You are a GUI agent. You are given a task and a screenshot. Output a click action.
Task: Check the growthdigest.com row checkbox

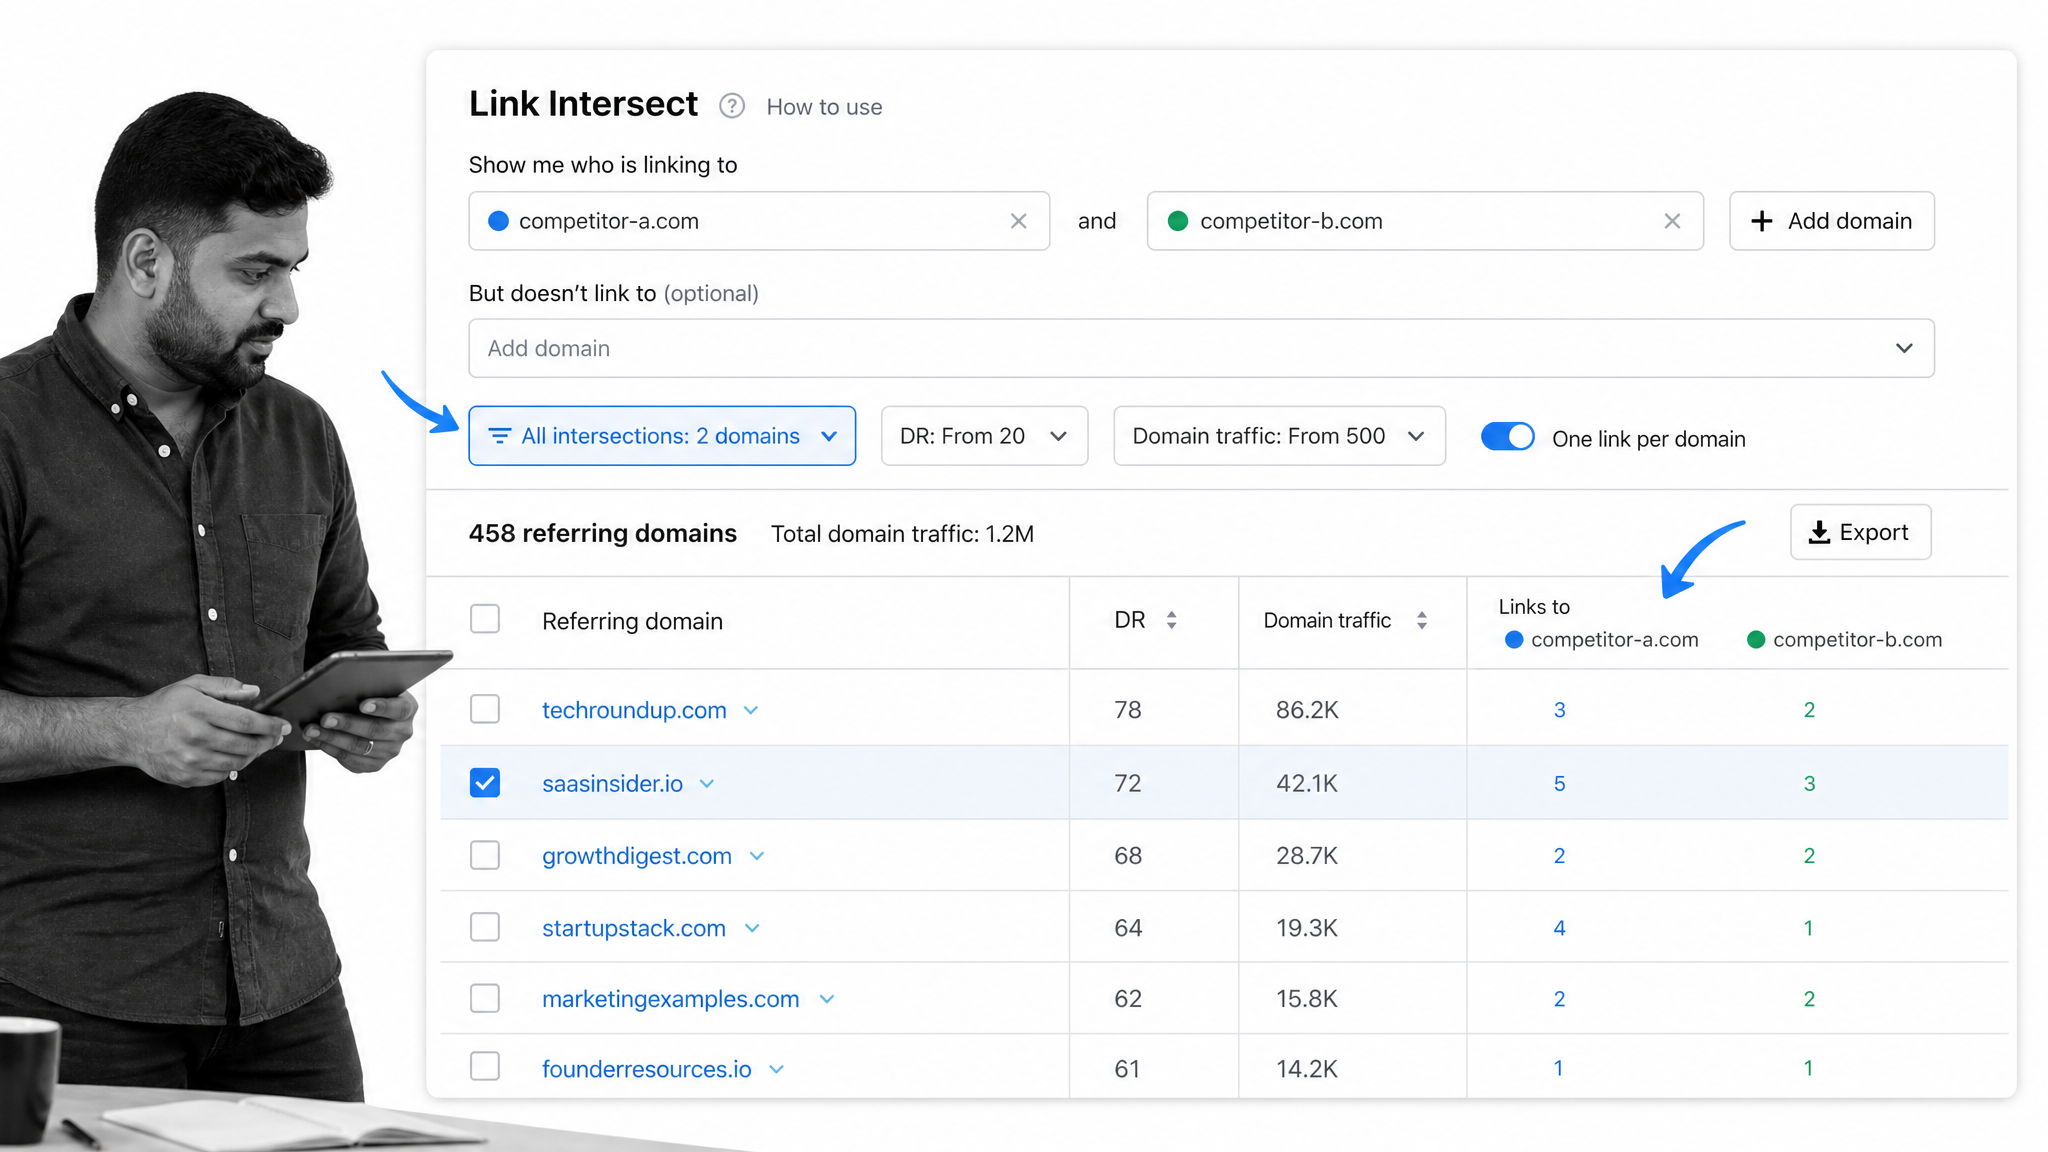click(485, 855)
